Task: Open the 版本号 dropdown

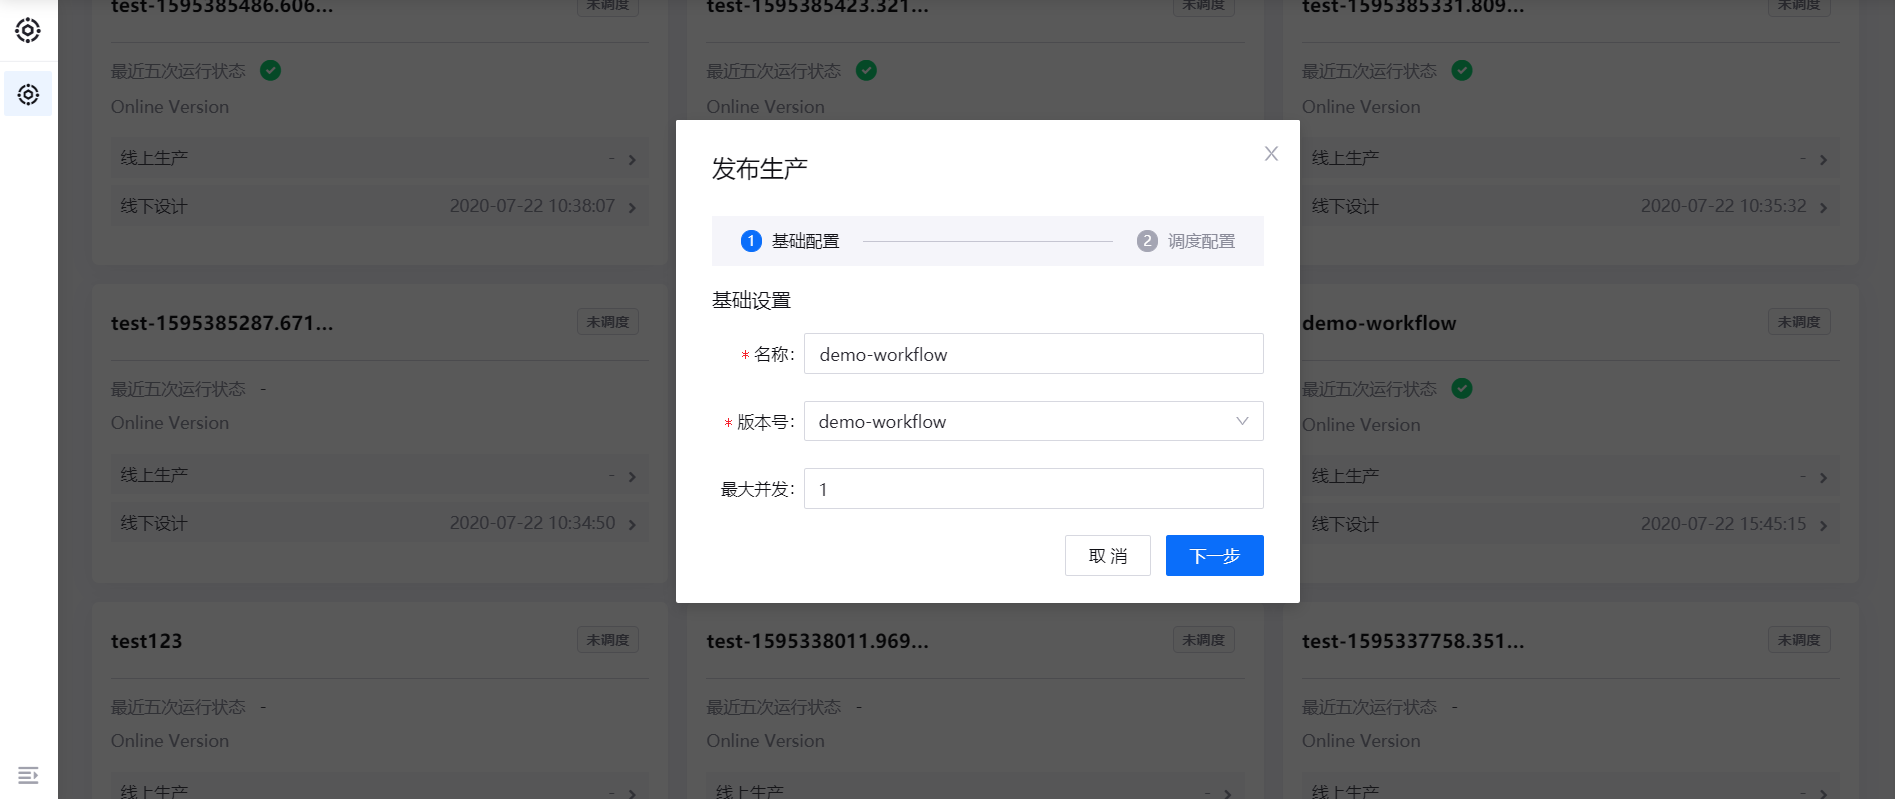Action: click(1033, 421)
